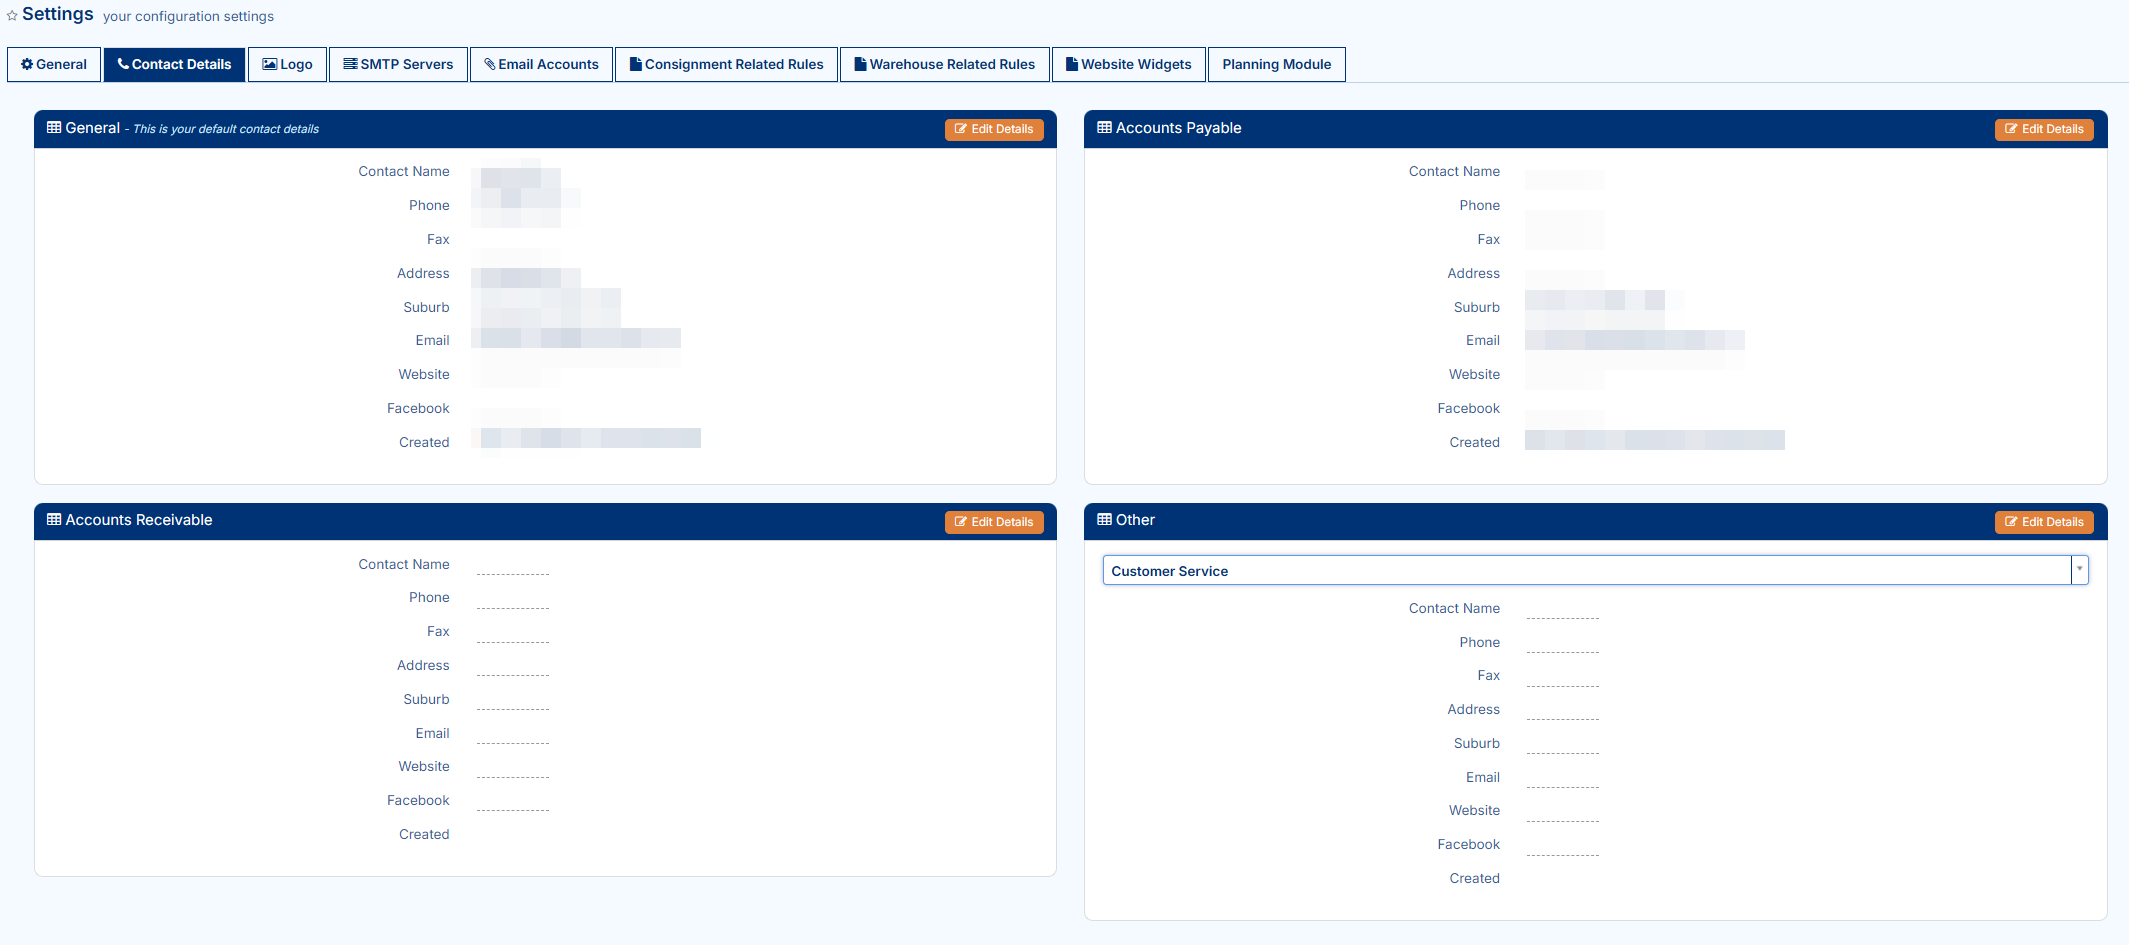Click the paperclip icon on Email Accounts tab
Image resolution: width=2129 pixels, height=945 pixels.
click(x=490, y=64)
